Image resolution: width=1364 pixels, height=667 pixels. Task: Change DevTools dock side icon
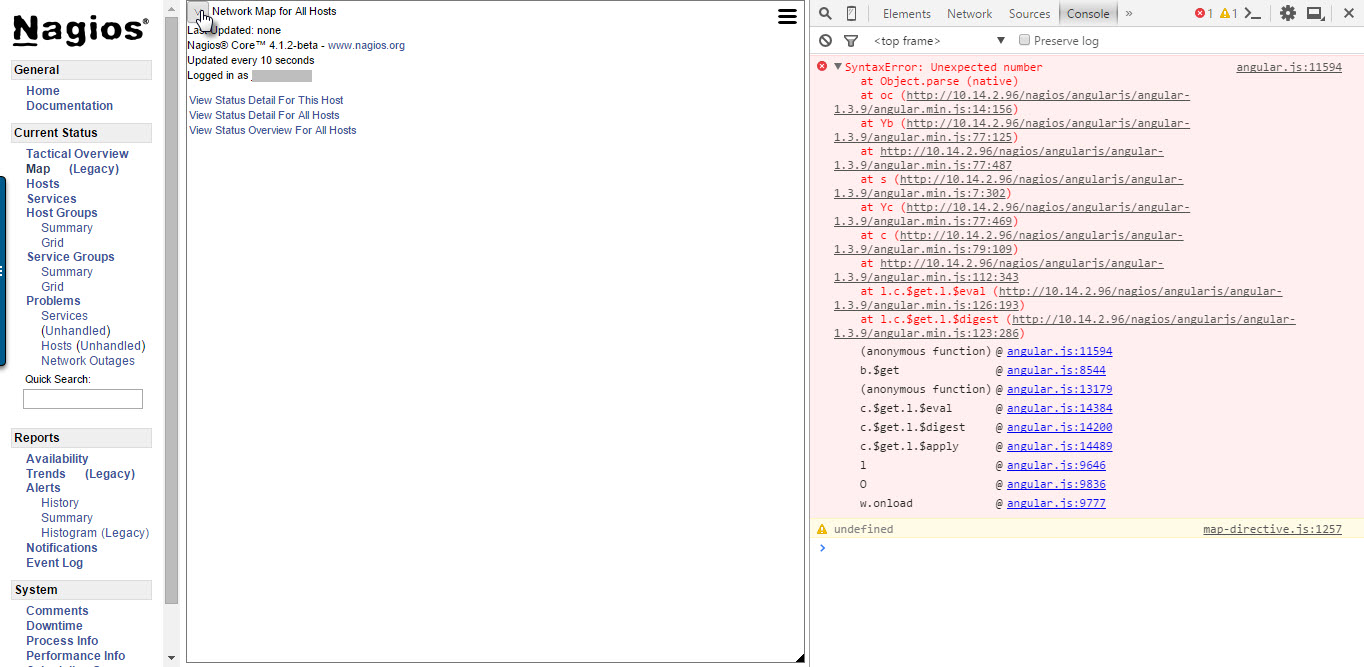(1316, 13)
